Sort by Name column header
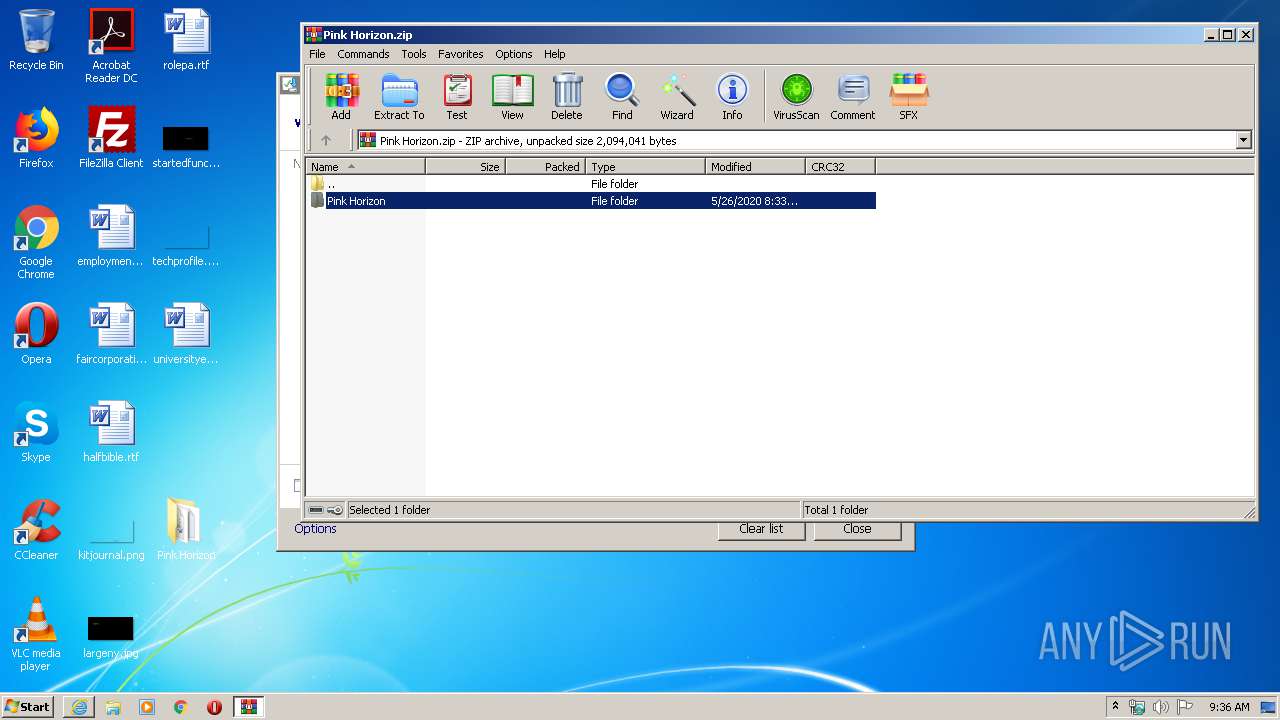The height and width of the screenshot is (720, 1280). 366,167
